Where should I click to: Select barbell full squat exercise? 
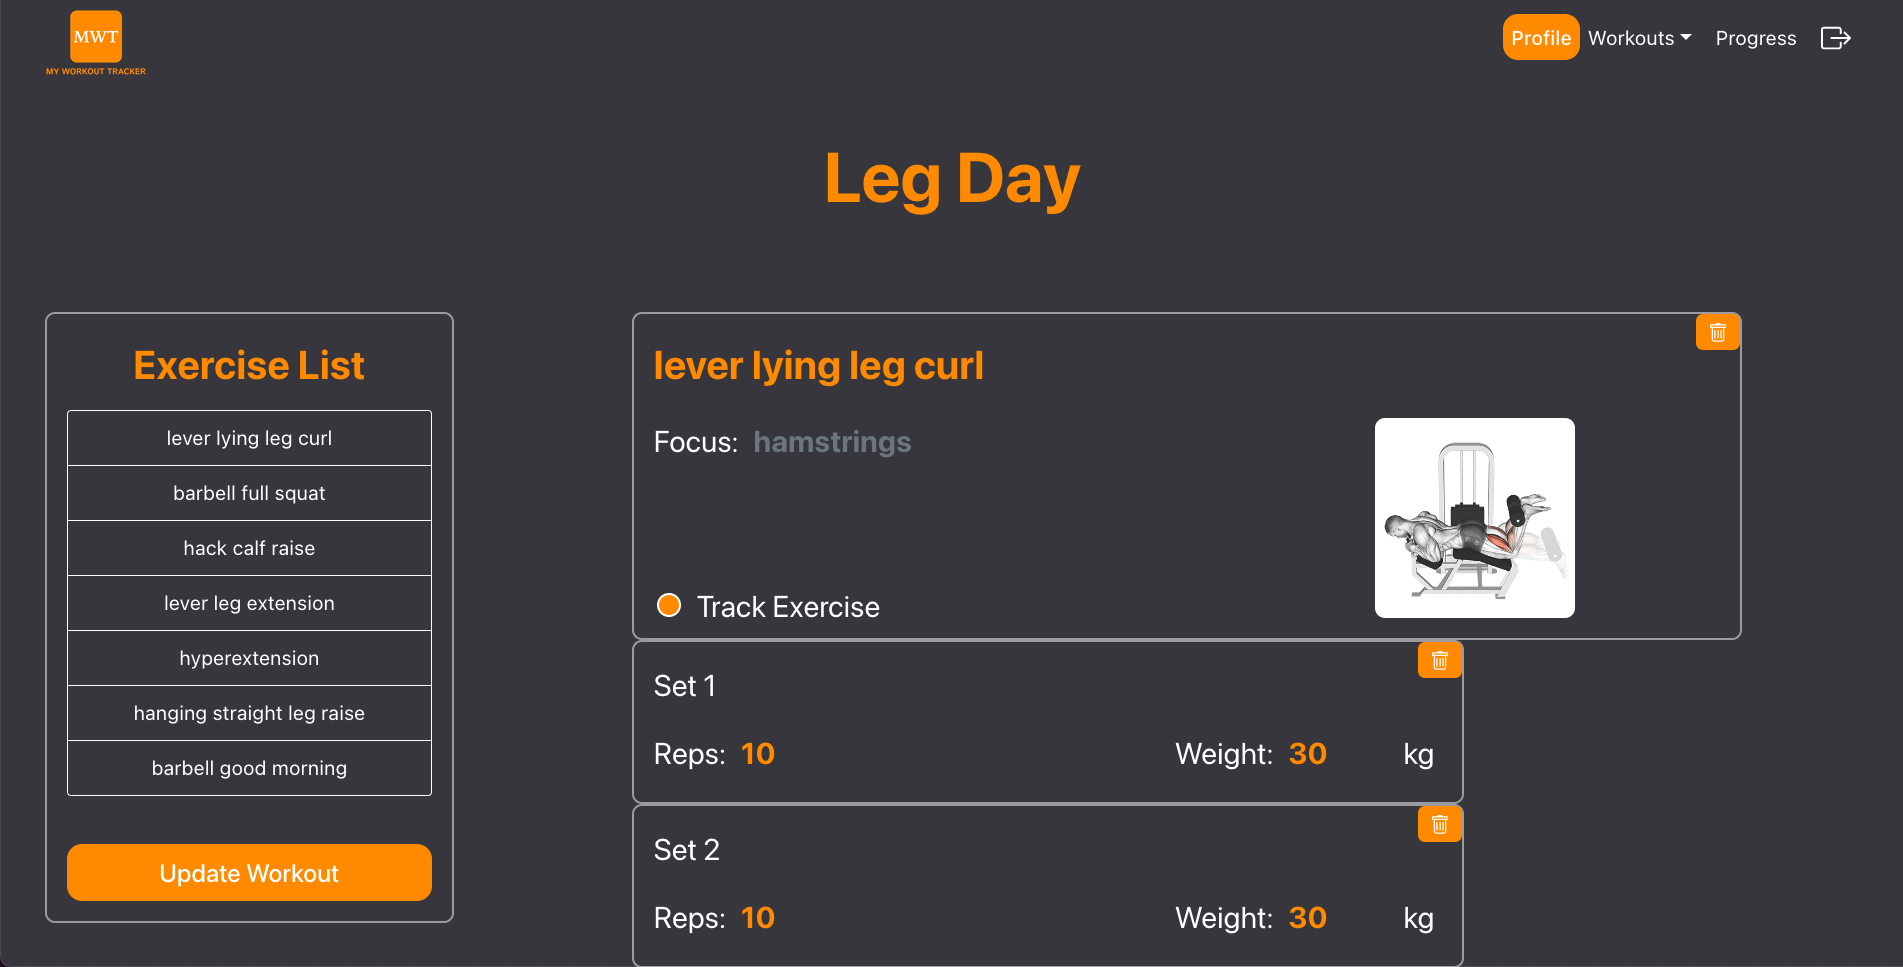coord(249,493)
